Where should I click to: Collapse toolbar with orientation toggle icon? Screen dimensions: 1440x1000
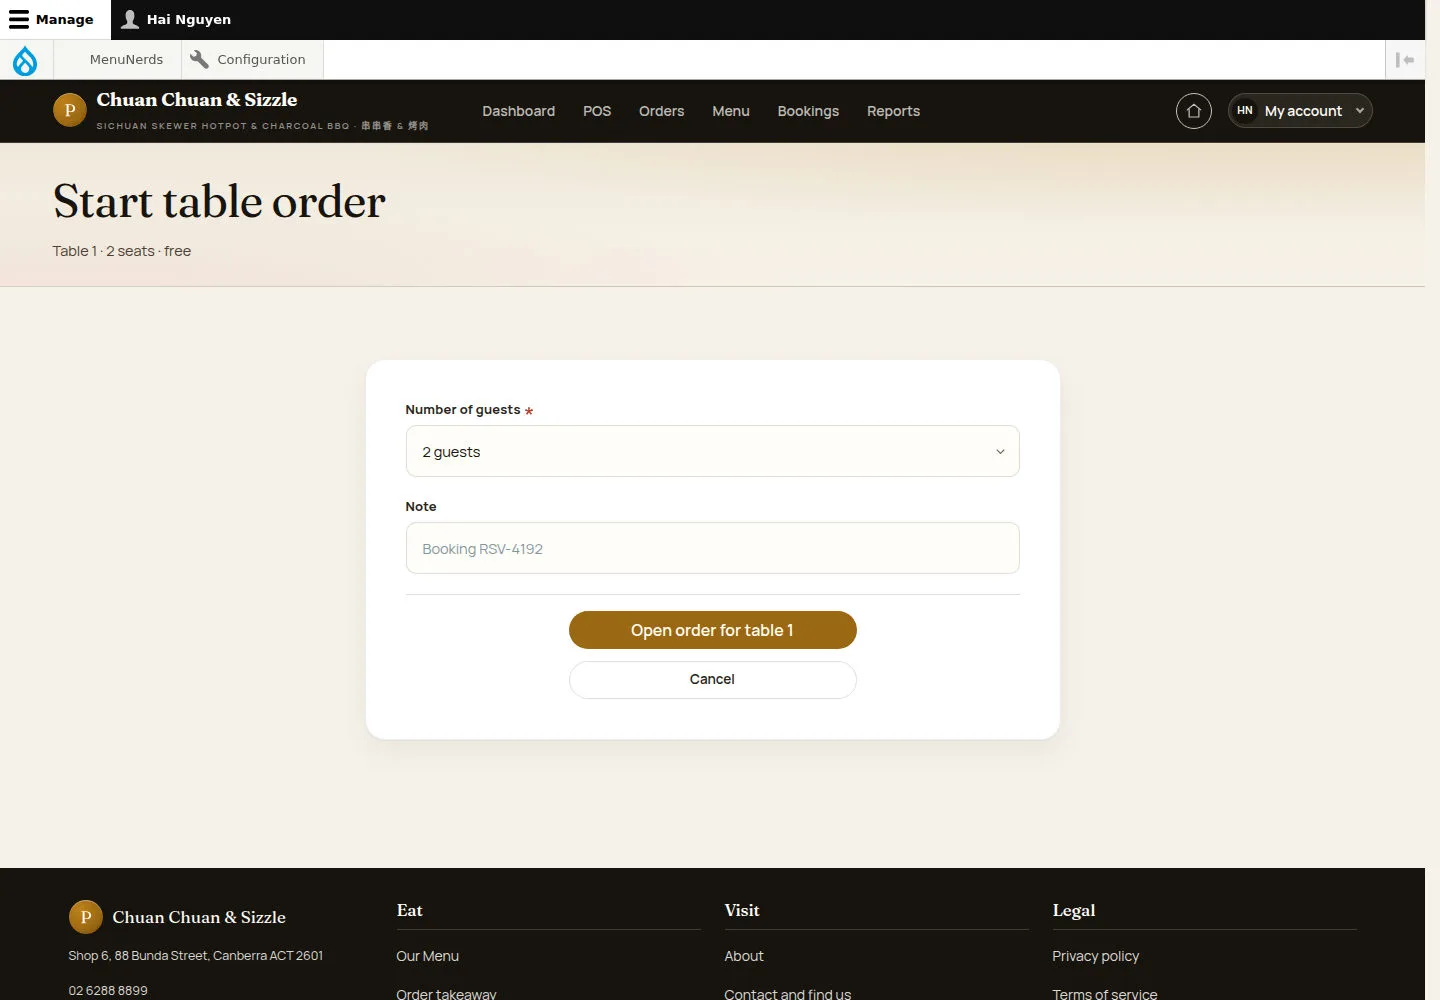(1405, 60)
